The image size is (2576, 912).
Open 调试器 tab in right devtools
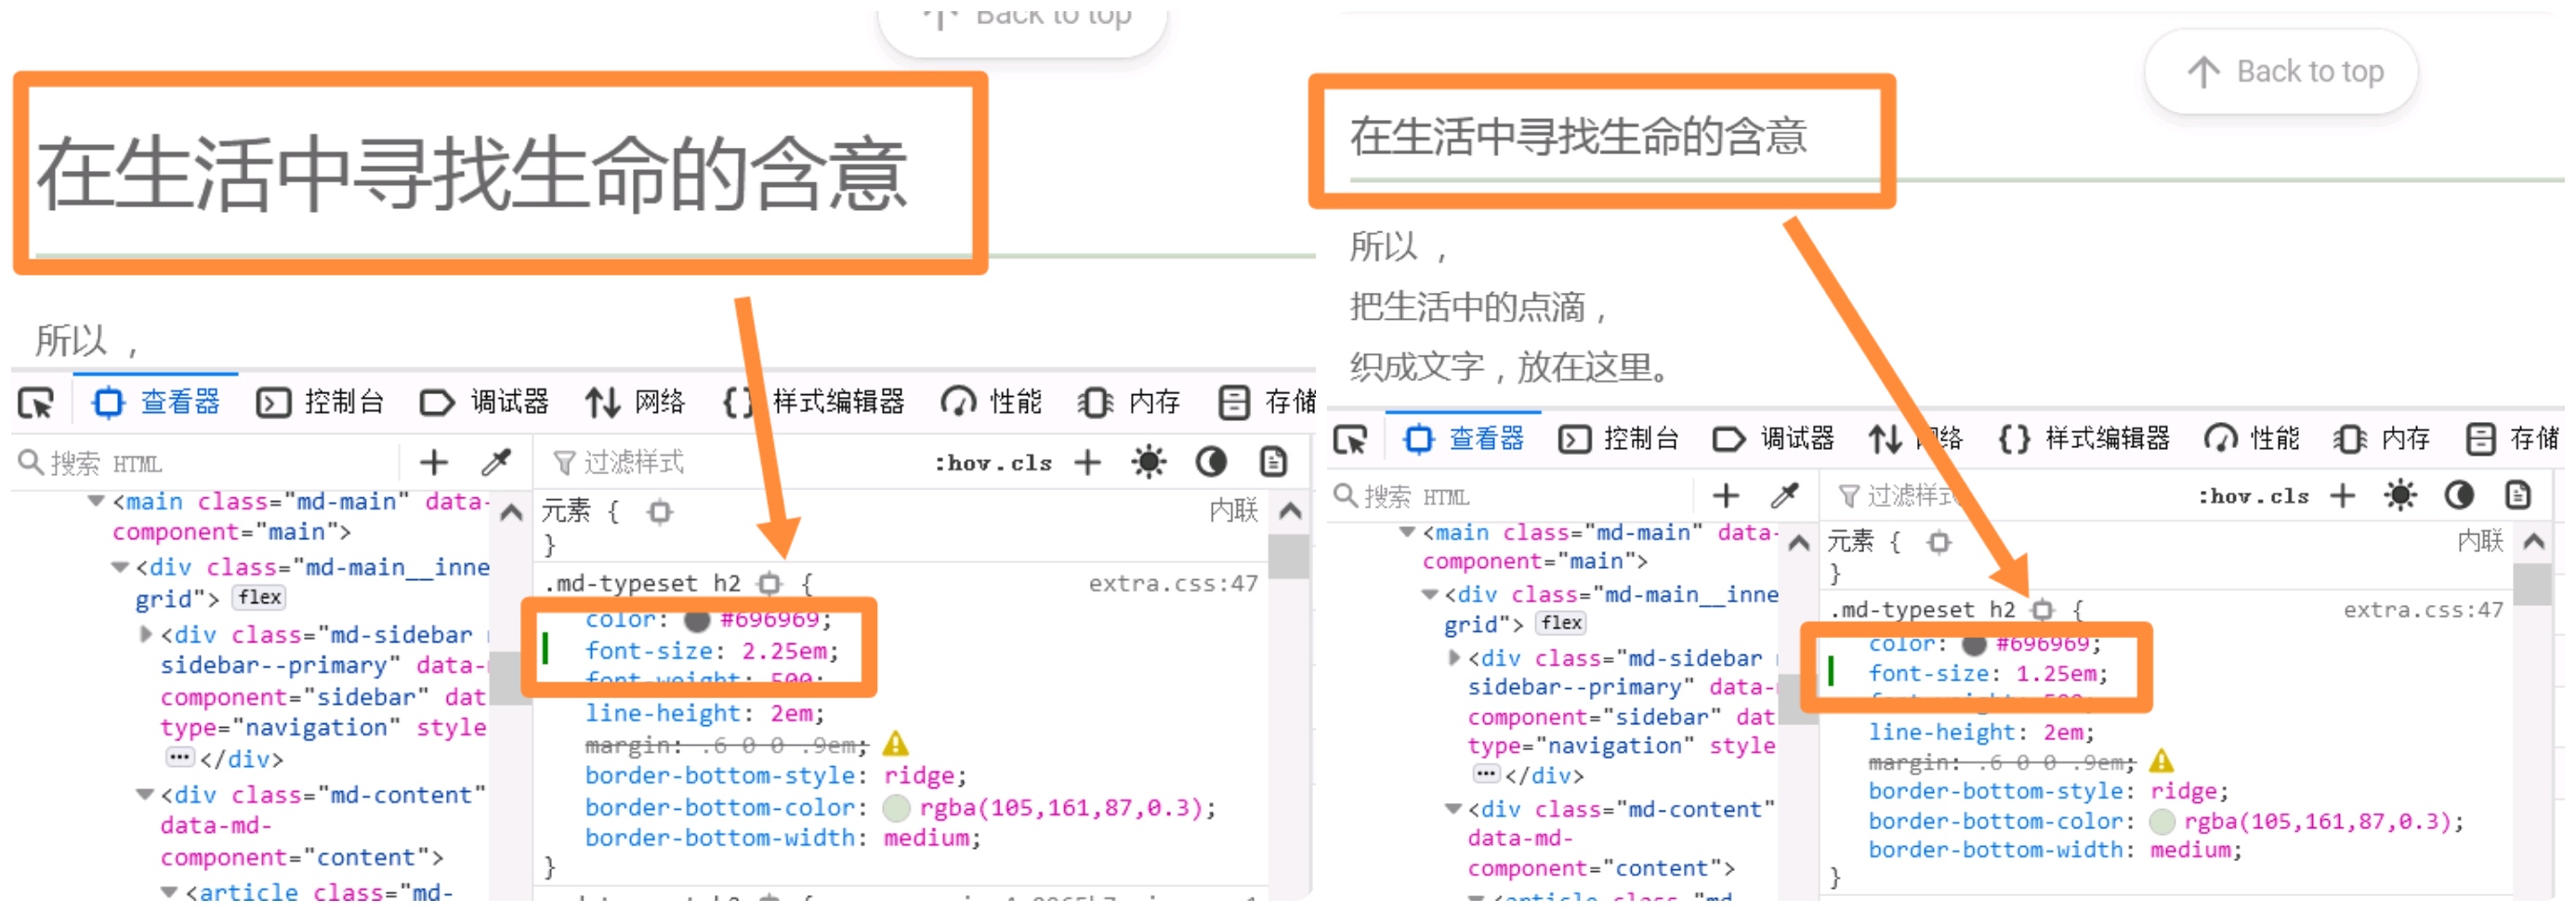1774,440
